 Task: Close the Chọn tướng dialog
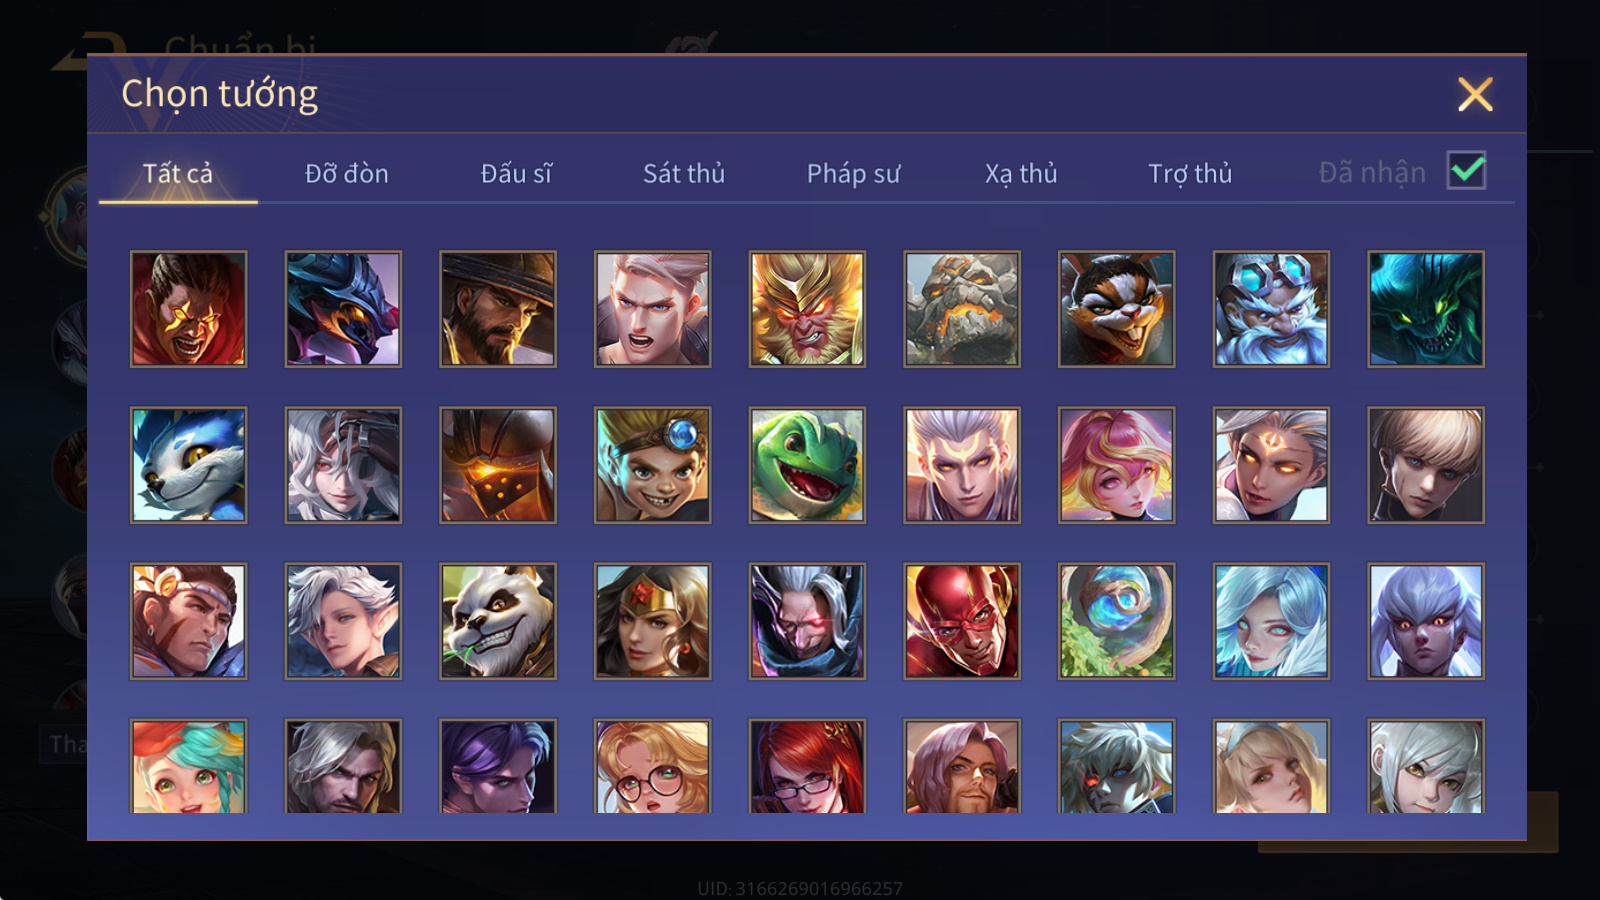pyautogui.click(x=1475, y=94)
